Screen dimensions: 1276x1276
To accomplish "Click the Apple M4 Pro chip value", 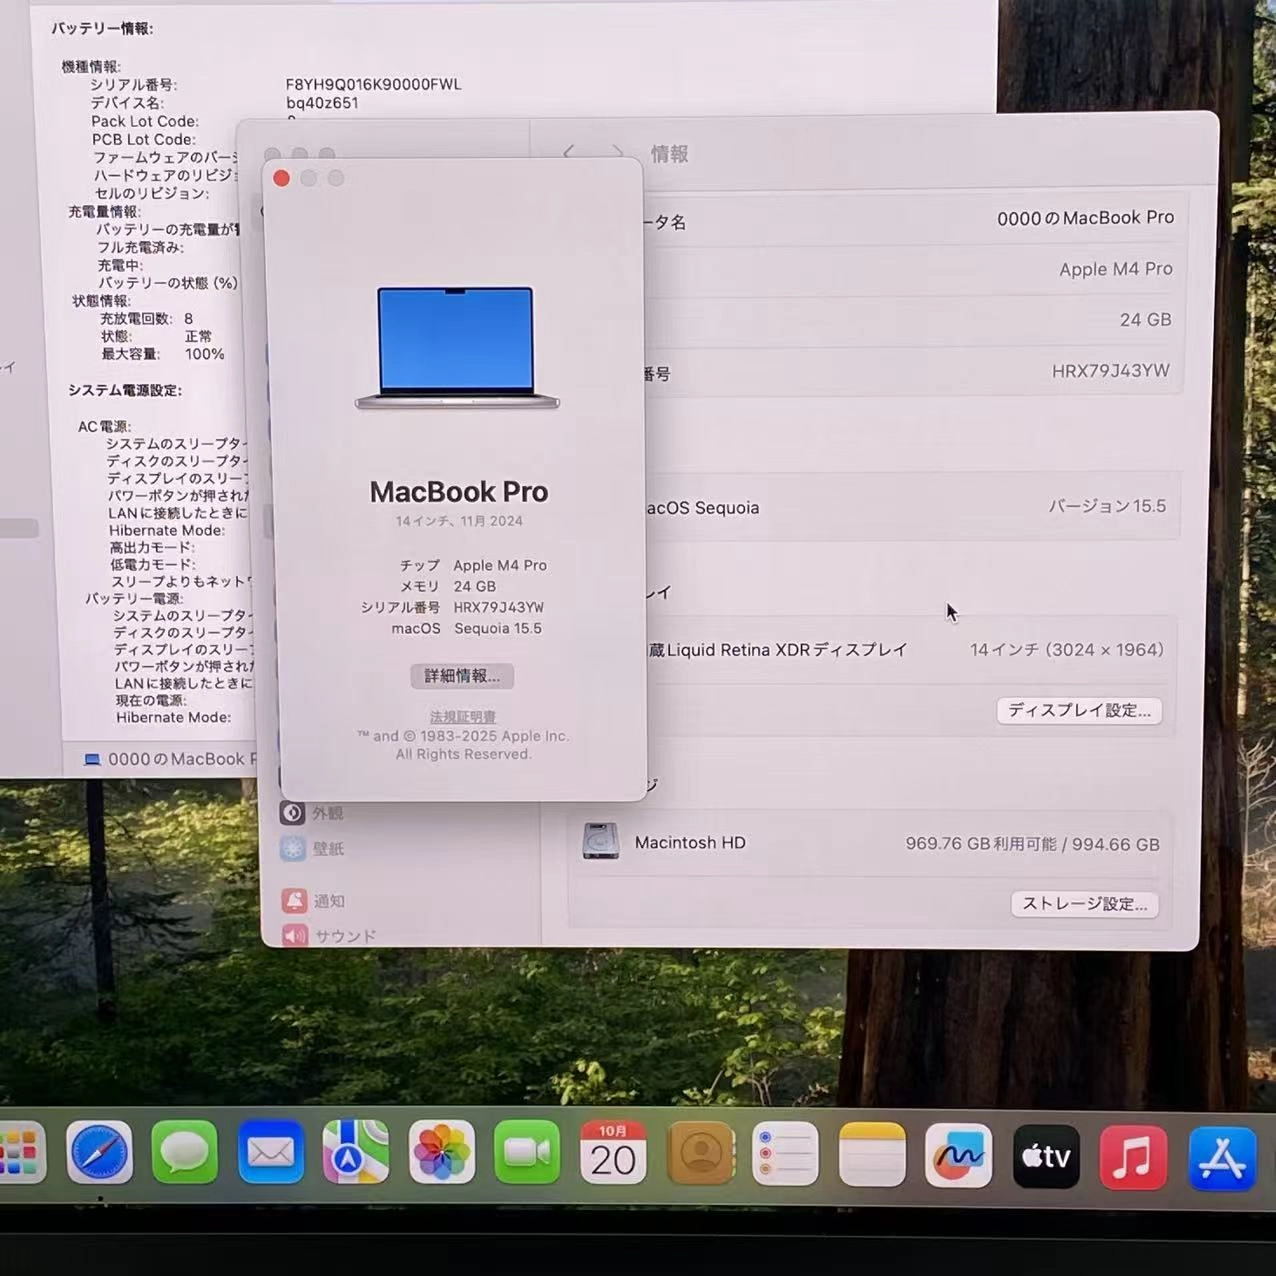I will (x=1116, y=269).
